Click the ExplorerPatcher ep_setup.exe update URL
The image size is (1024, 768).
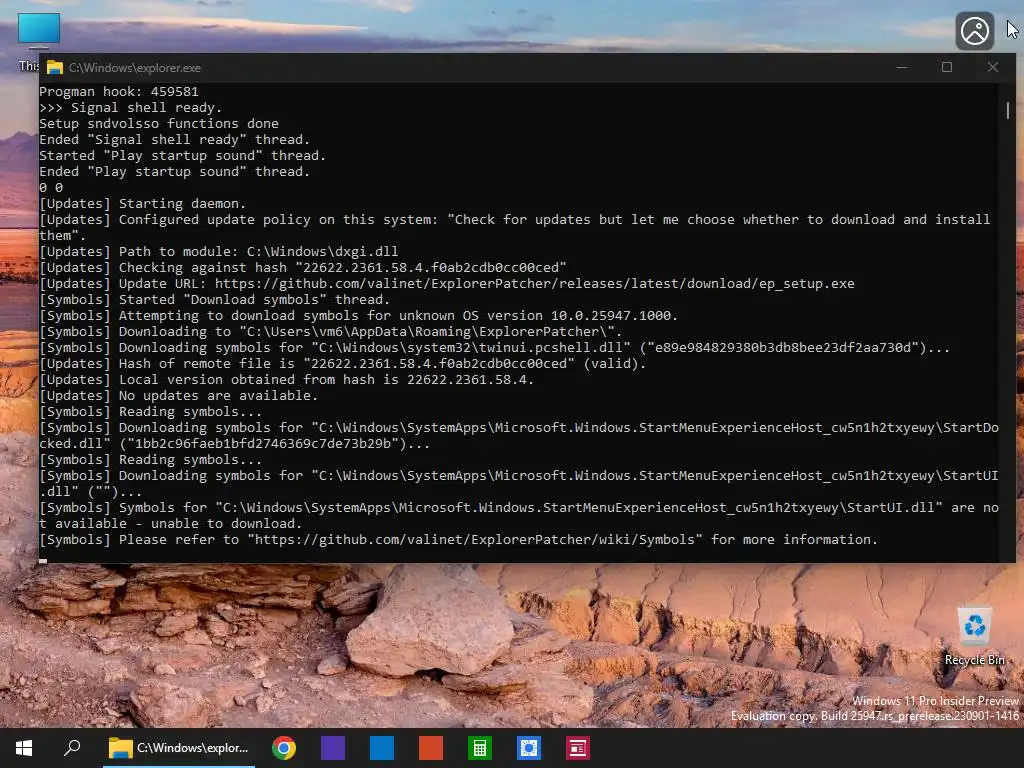point(534,283)
